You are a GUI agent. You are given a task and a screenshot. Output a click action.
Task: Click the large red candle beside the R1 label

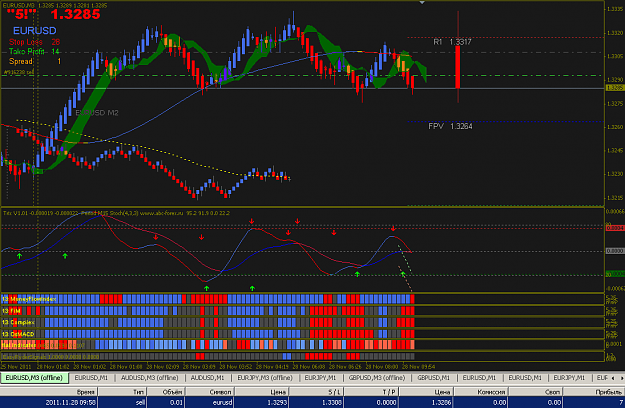[458, 67]
